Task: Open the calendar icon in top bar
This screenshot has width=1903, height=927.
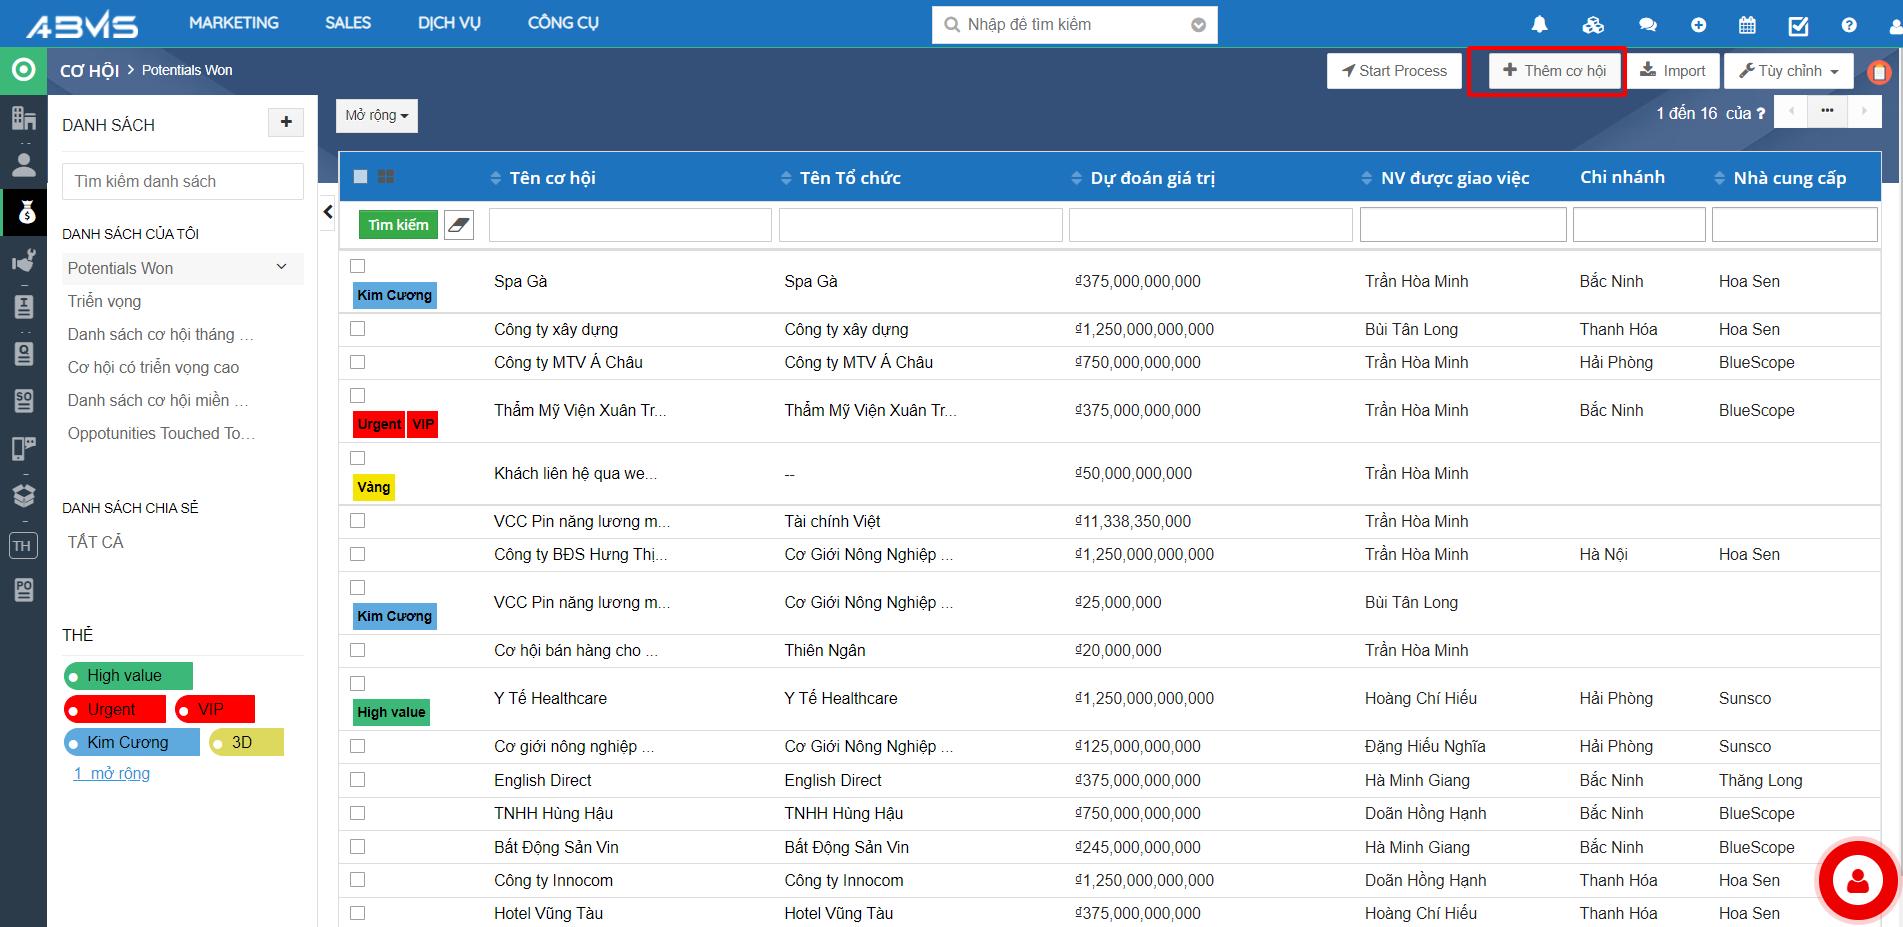Action: click(1747, 25)
